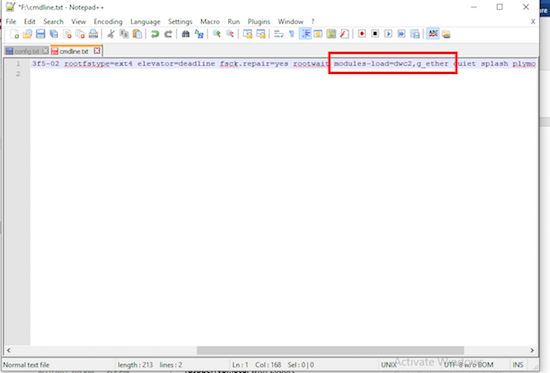Click 'Normal text file' in the status bar
The height and width of the screenshot is (373, 550).
26,365
